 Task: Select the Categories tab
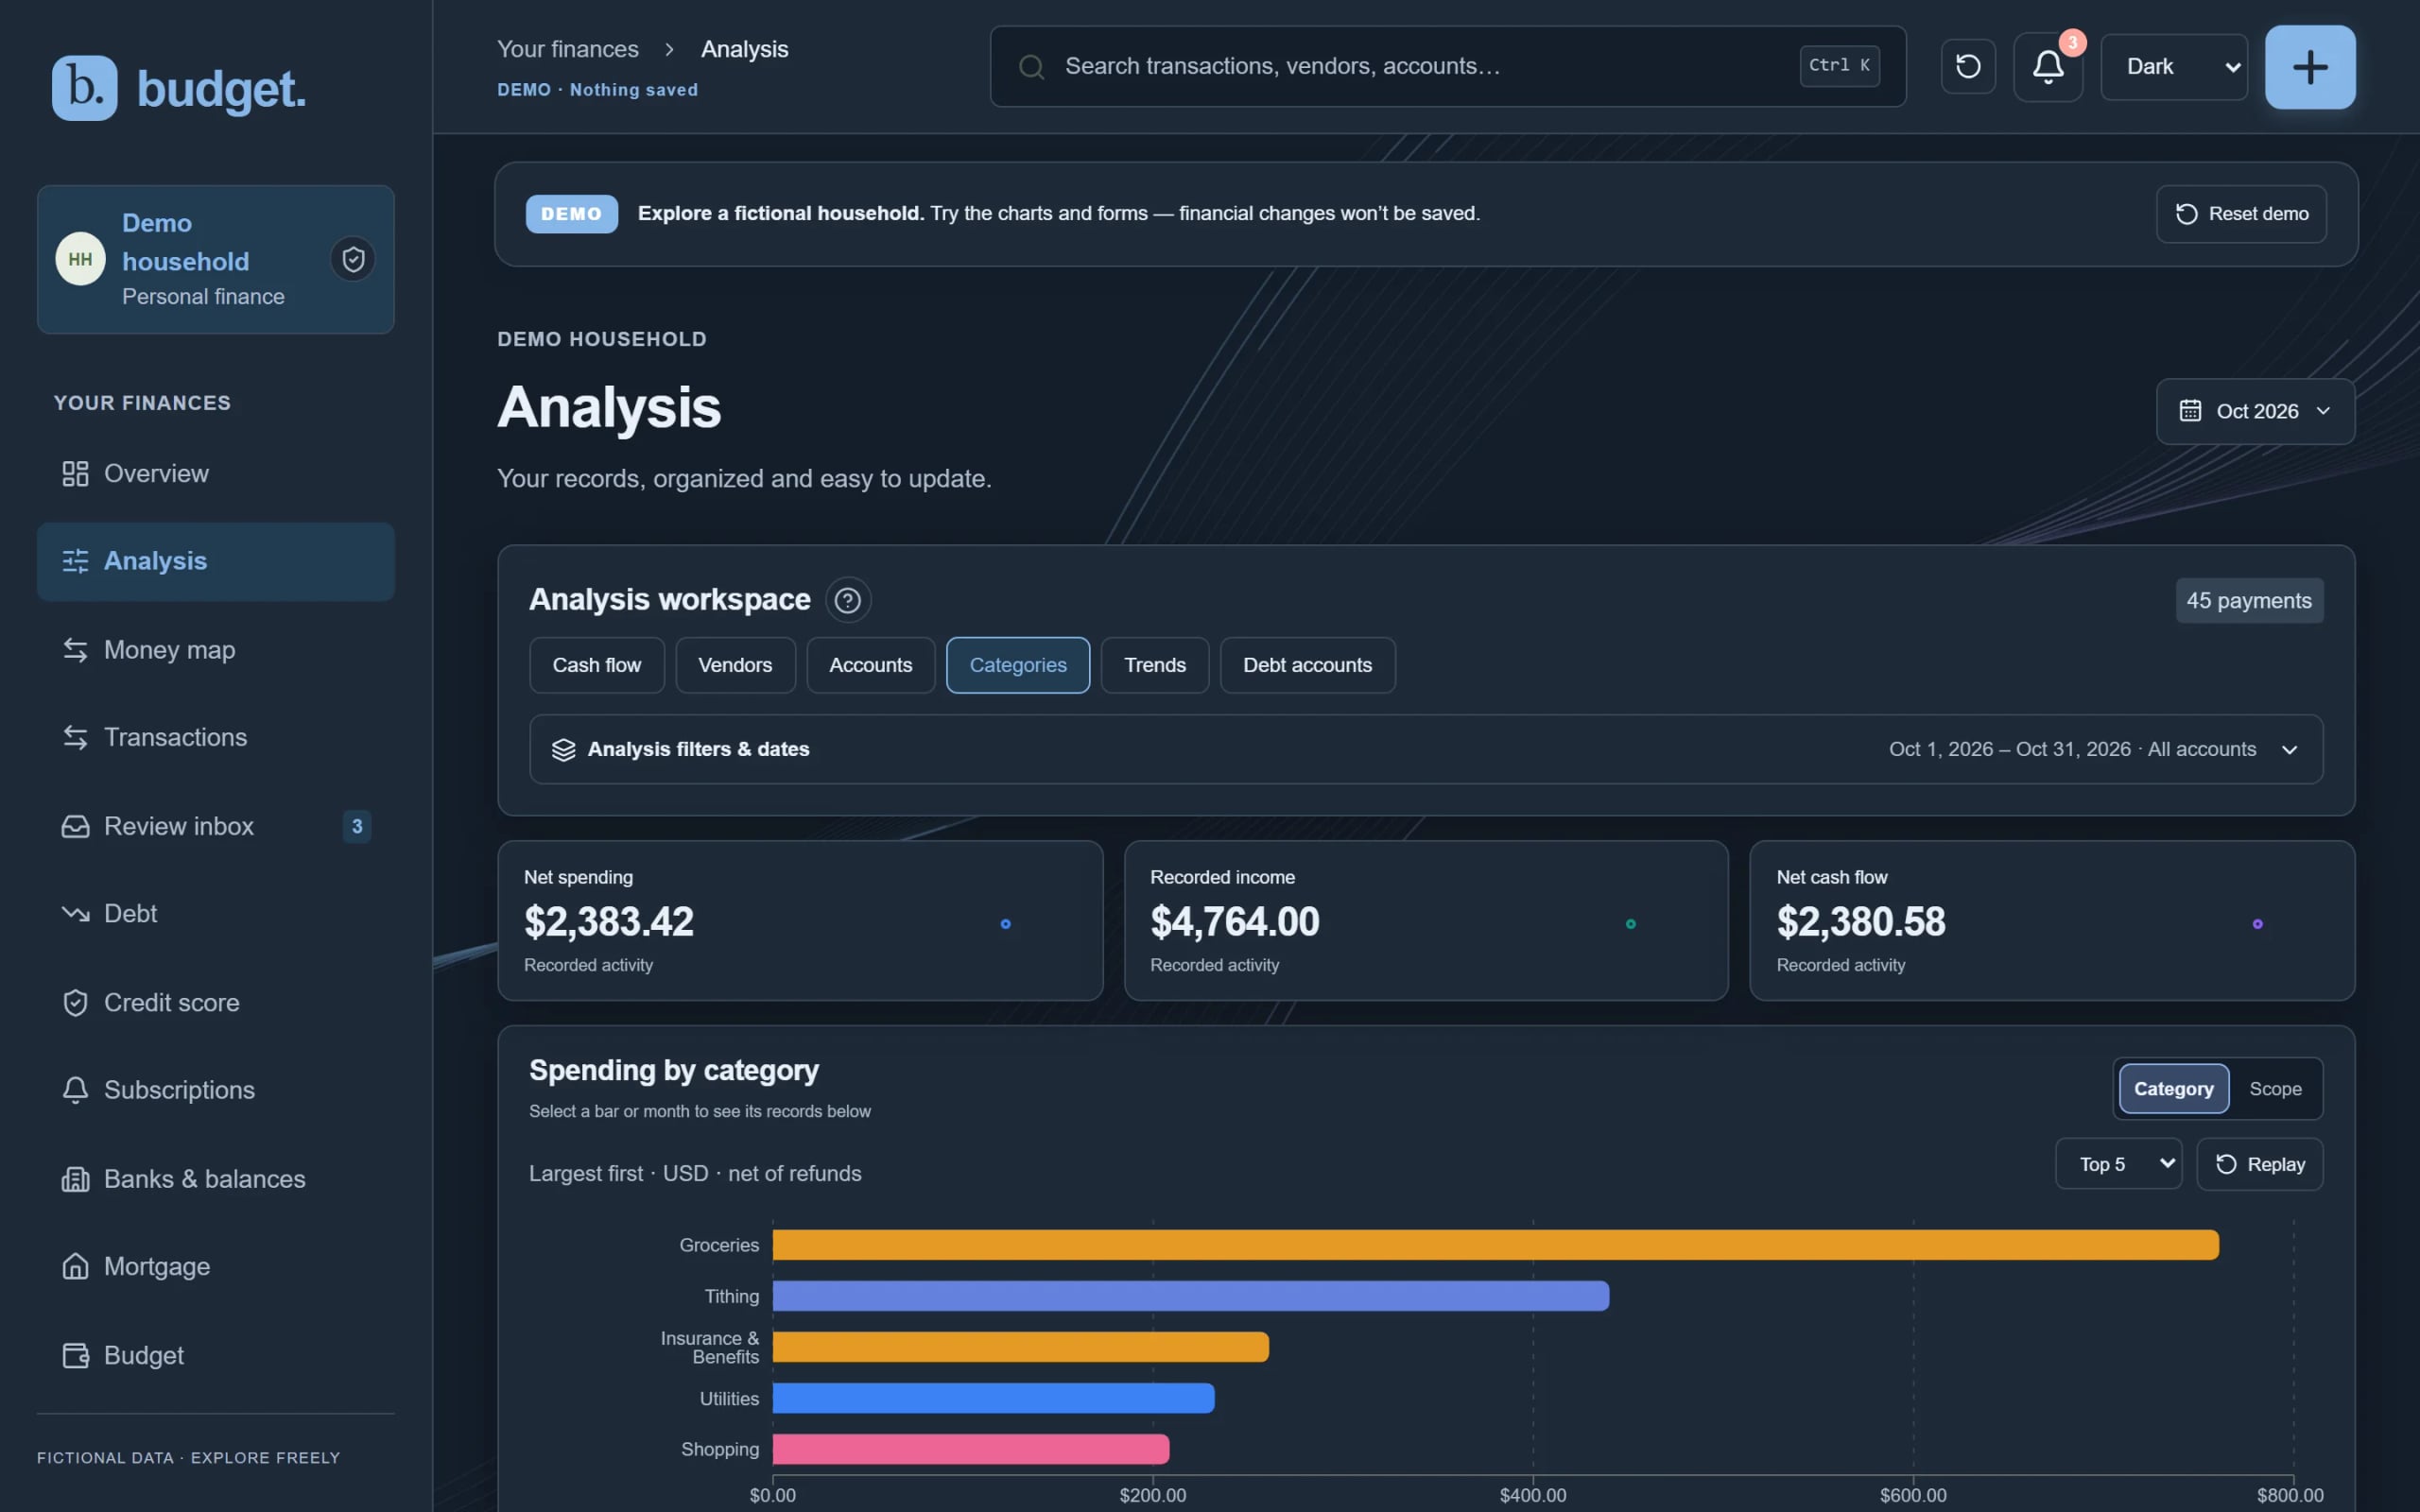coord(1018,665)
